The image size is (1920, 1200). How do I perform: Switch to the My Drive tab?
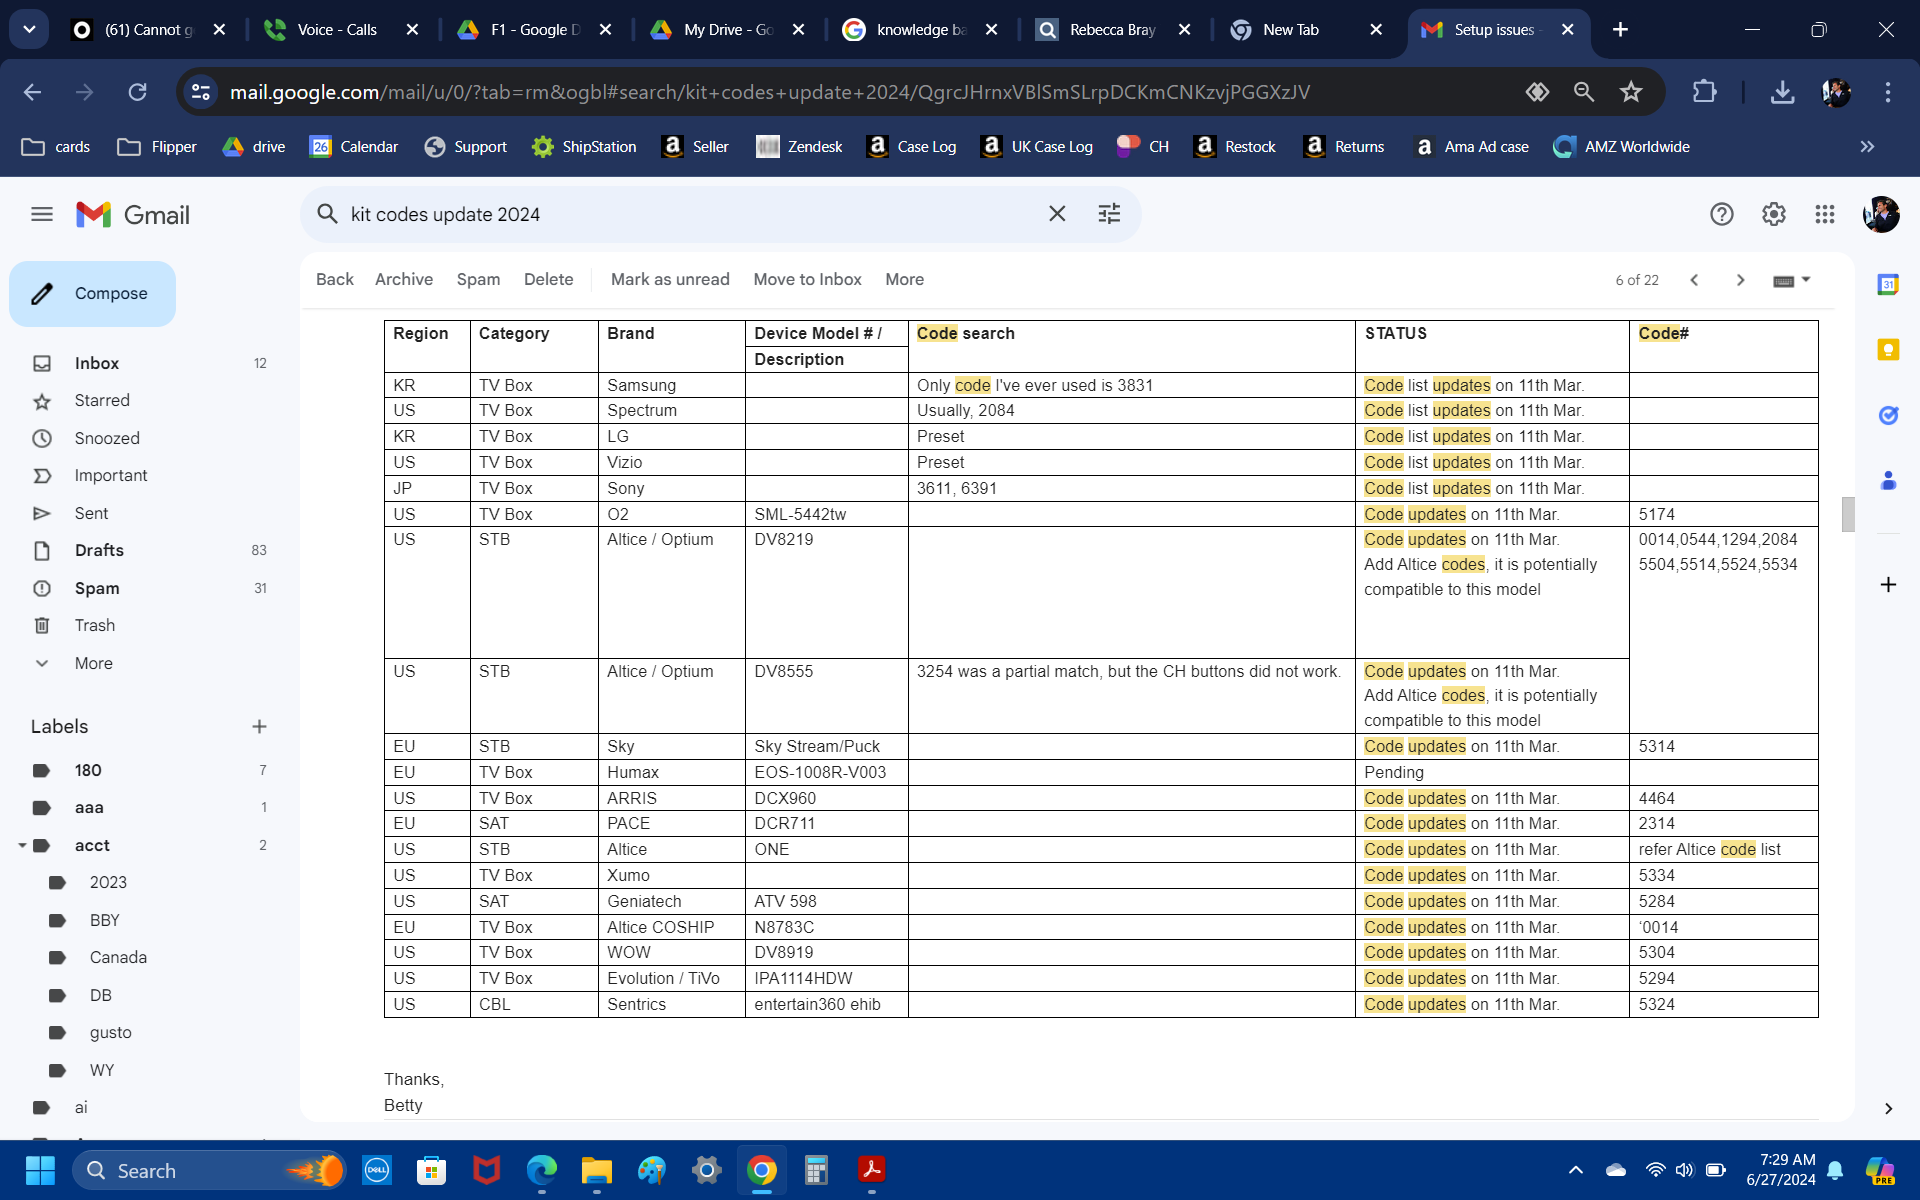728,30
